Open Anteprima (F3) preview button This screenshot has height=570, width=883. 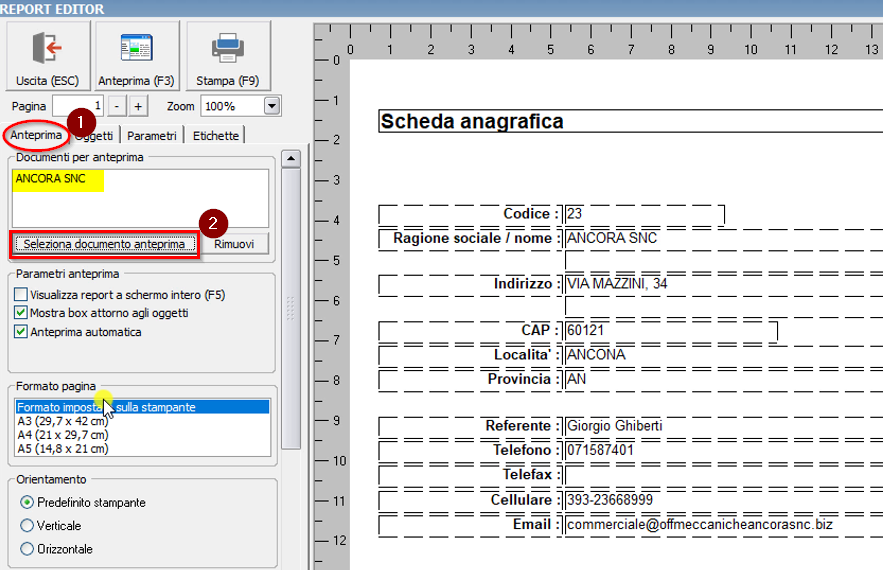point(137,49)
